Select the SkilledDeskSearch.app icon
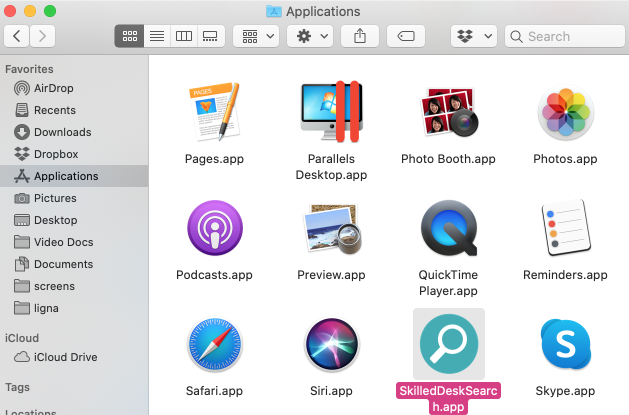The width and height of the screenshot is (629, 415). pos(448,345)
